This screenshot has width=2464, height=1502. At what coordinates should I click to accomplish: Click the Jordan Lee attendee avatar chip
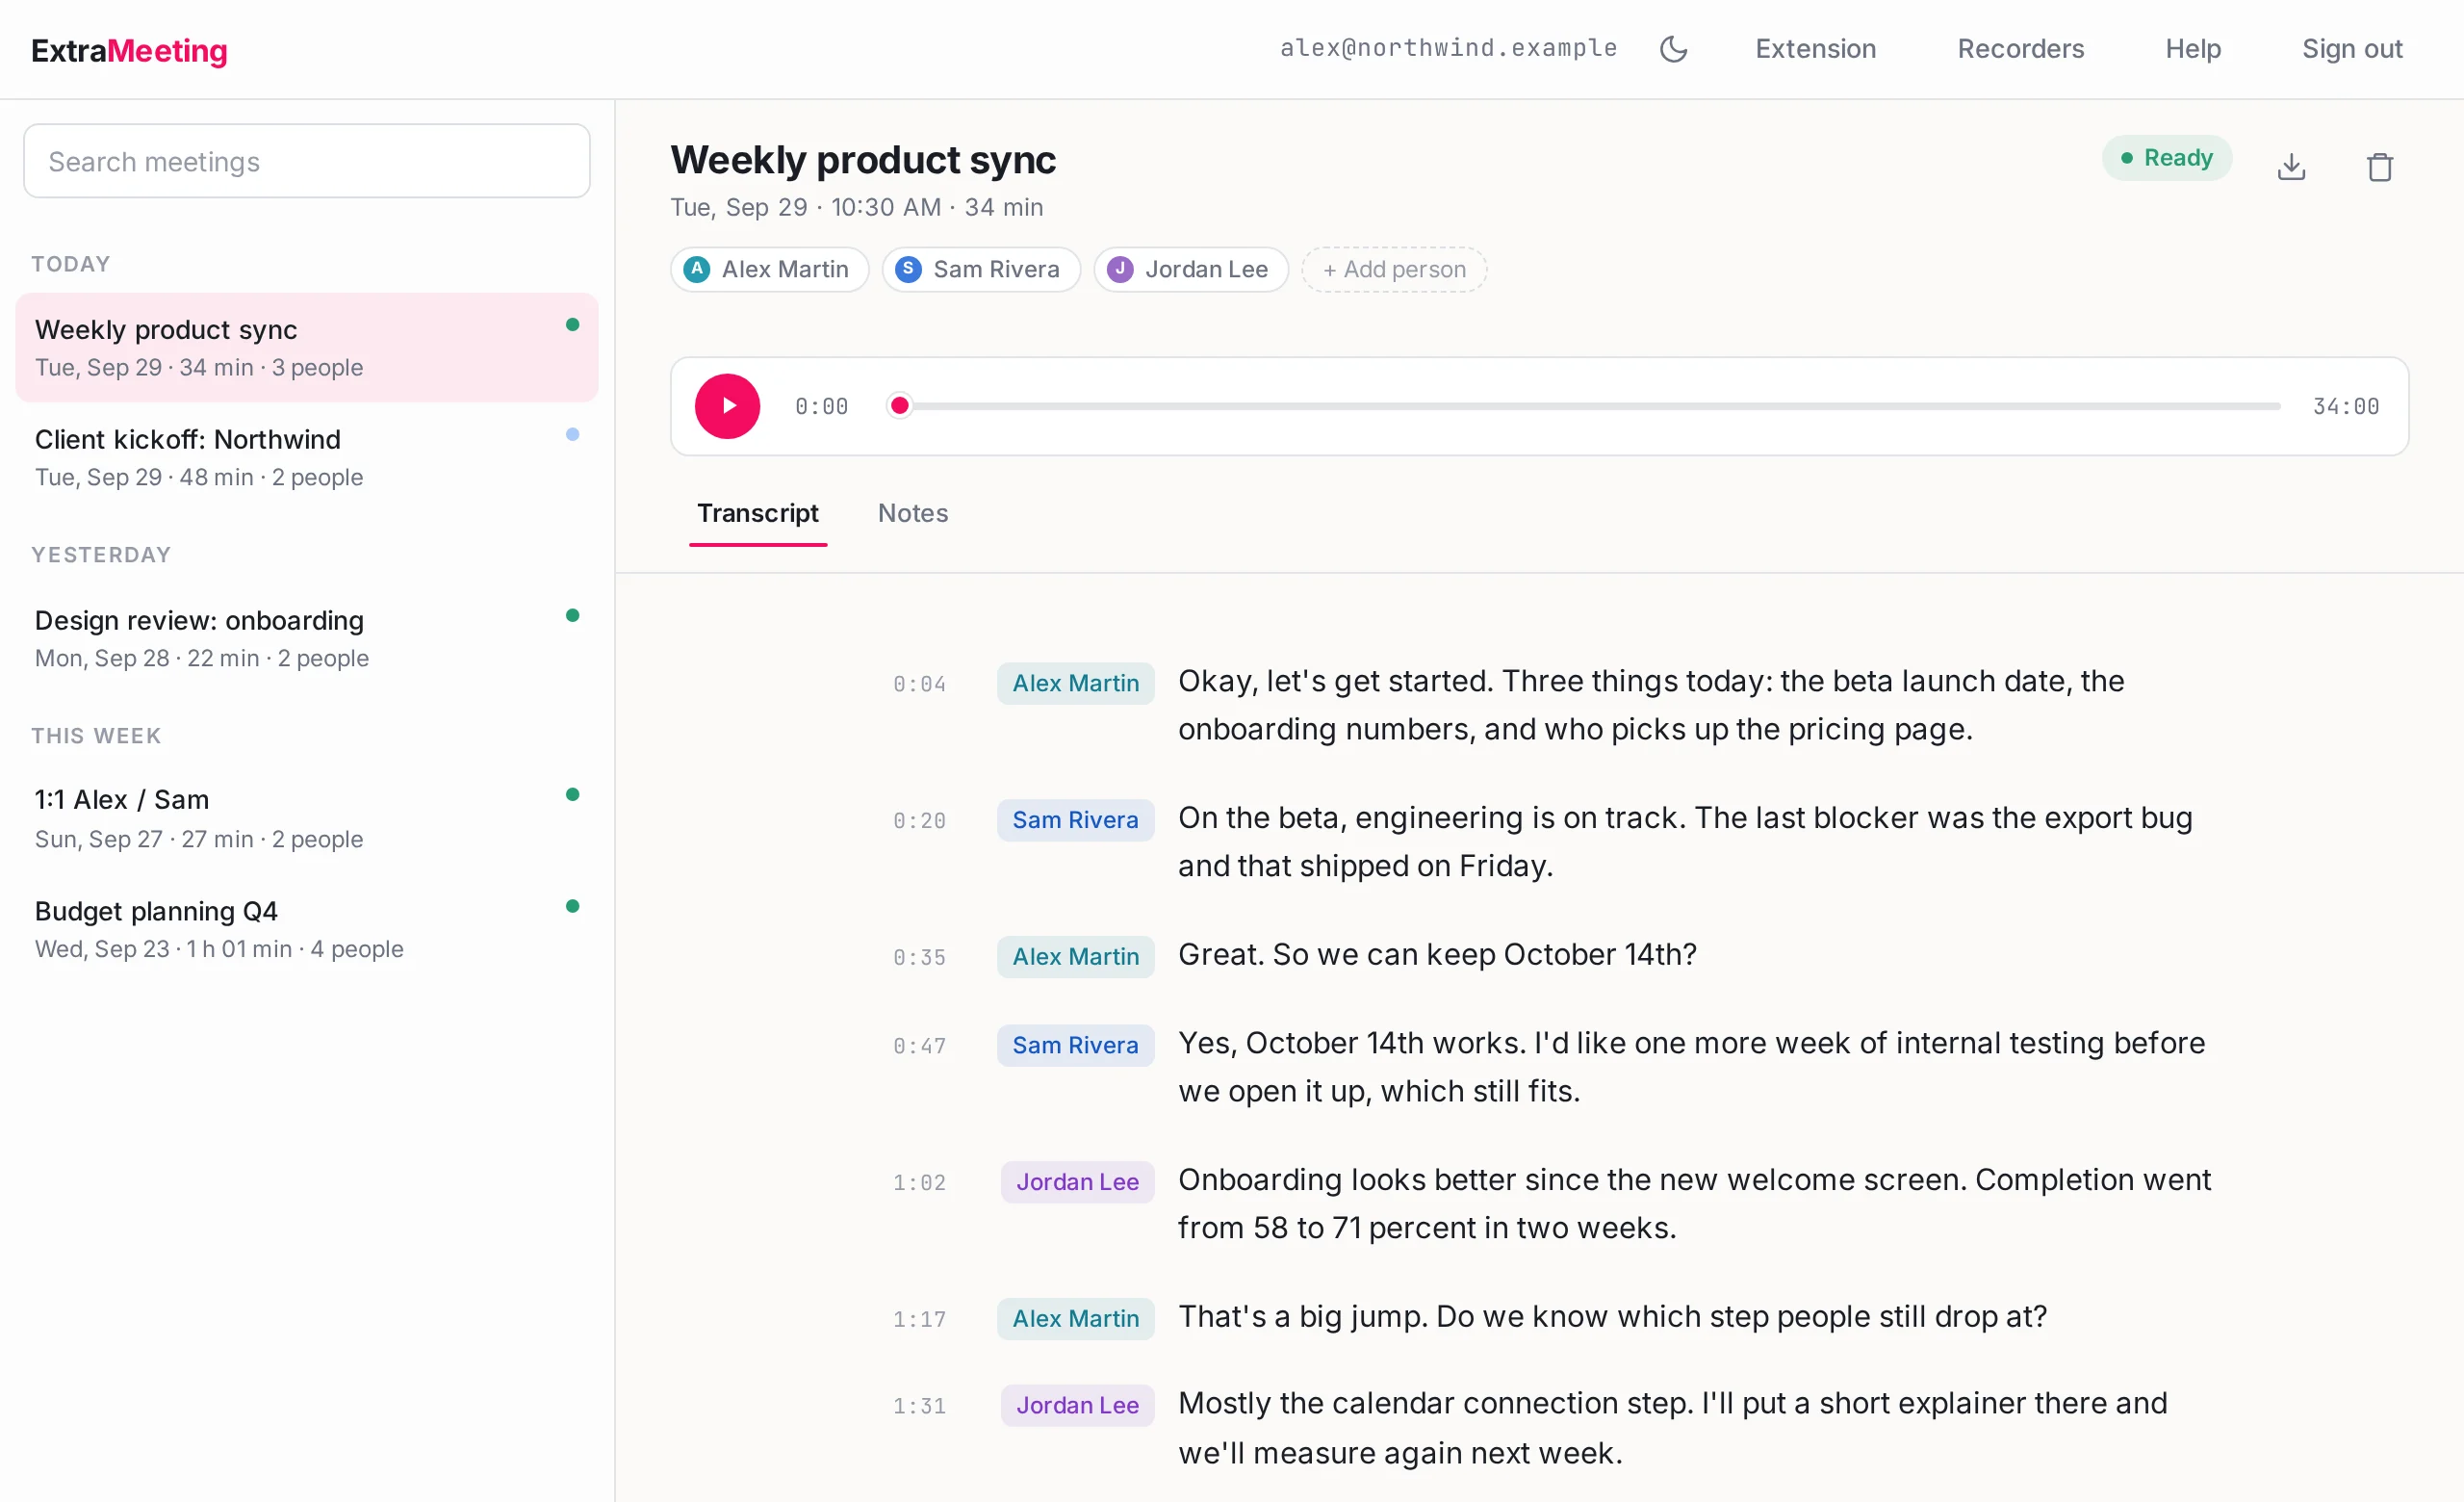[x=1191, y=269]
